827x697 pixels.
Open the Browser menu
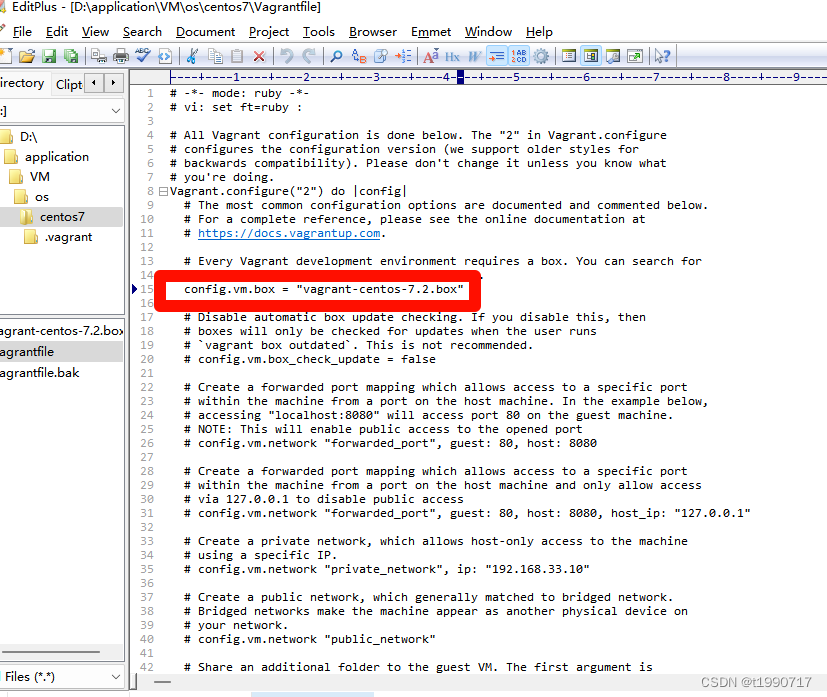373,32
